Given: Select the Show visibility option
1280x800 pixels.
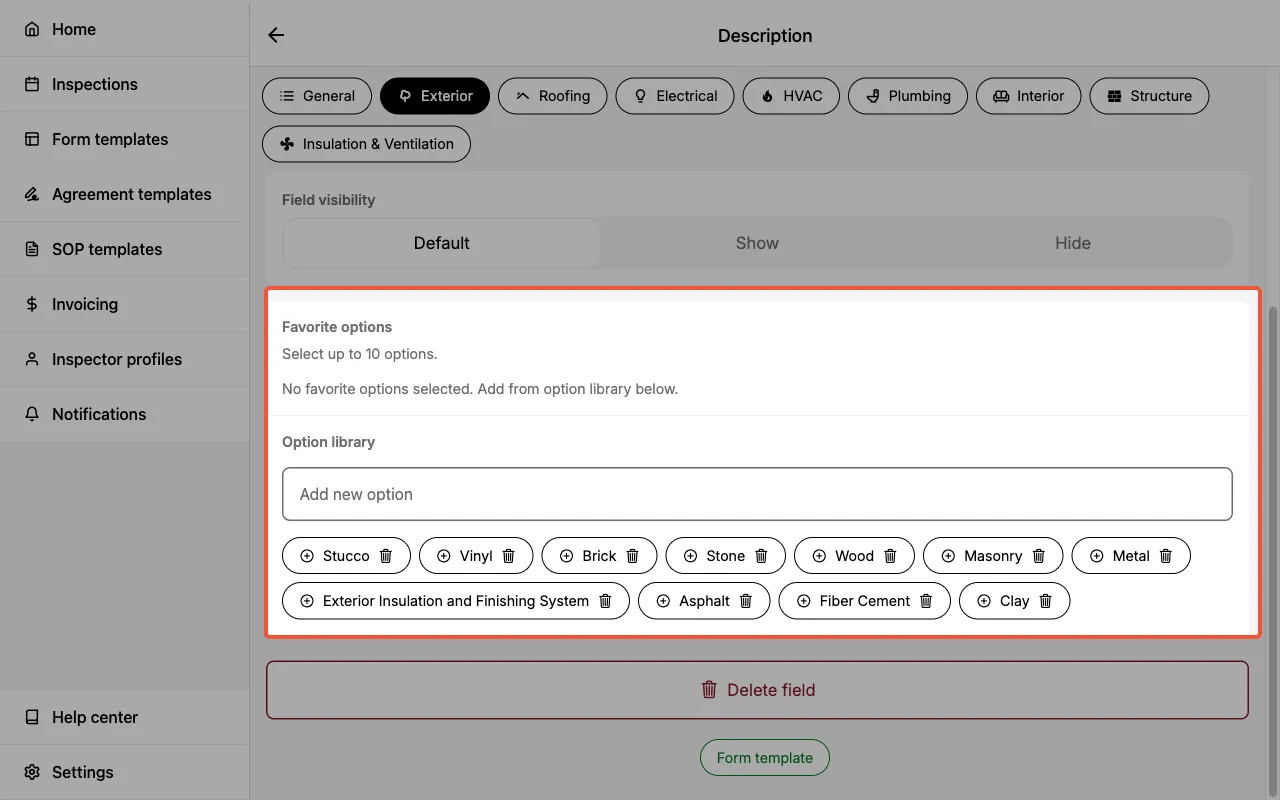Looking at the screenshot, I should (x=757, y=243).
